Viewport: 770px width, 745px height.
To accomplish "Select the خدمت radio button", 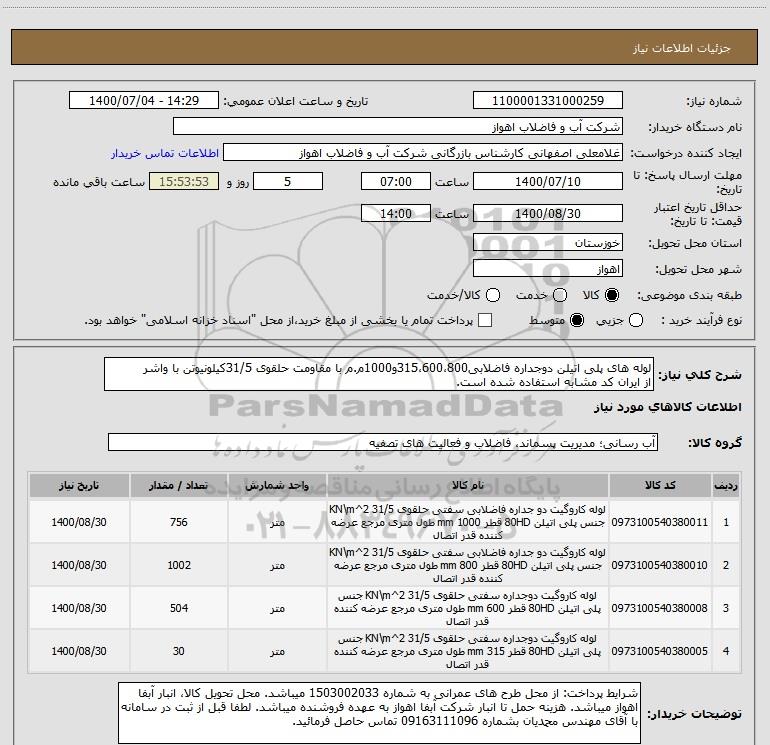I will pyautogui.click(x=560, y=295).
